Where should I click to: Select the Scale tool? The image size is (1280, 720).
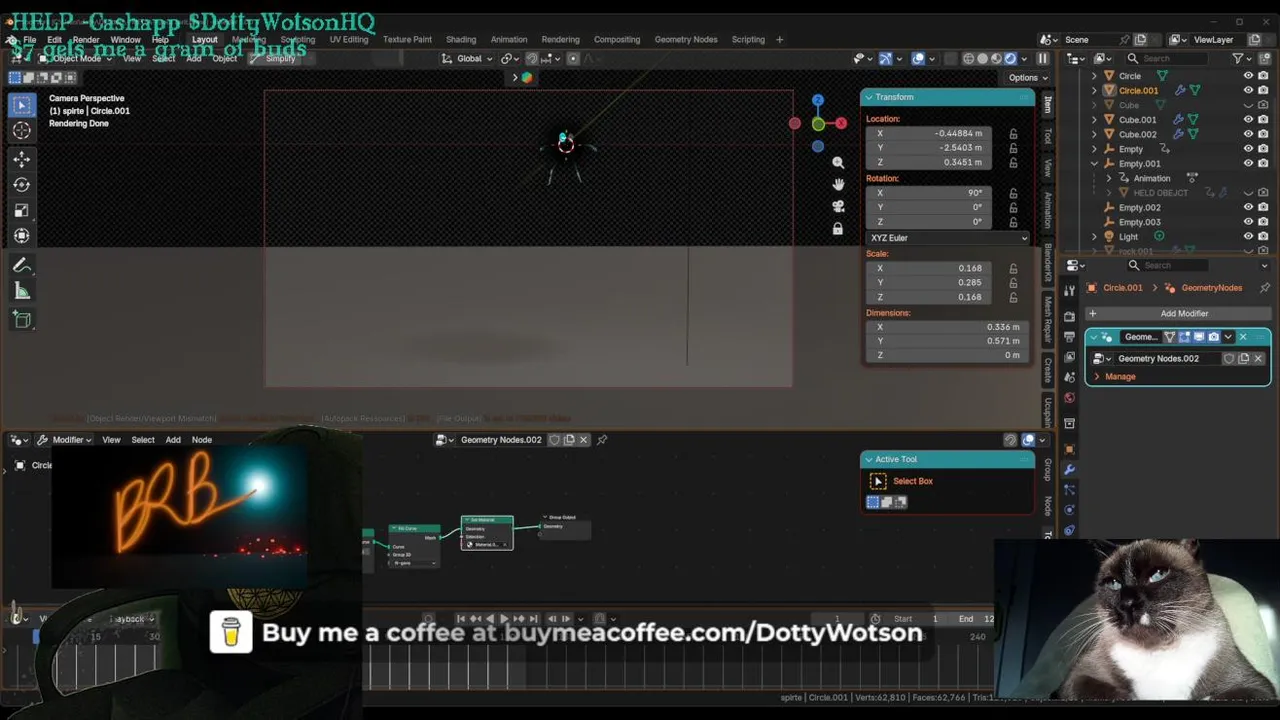click(22, 211)
